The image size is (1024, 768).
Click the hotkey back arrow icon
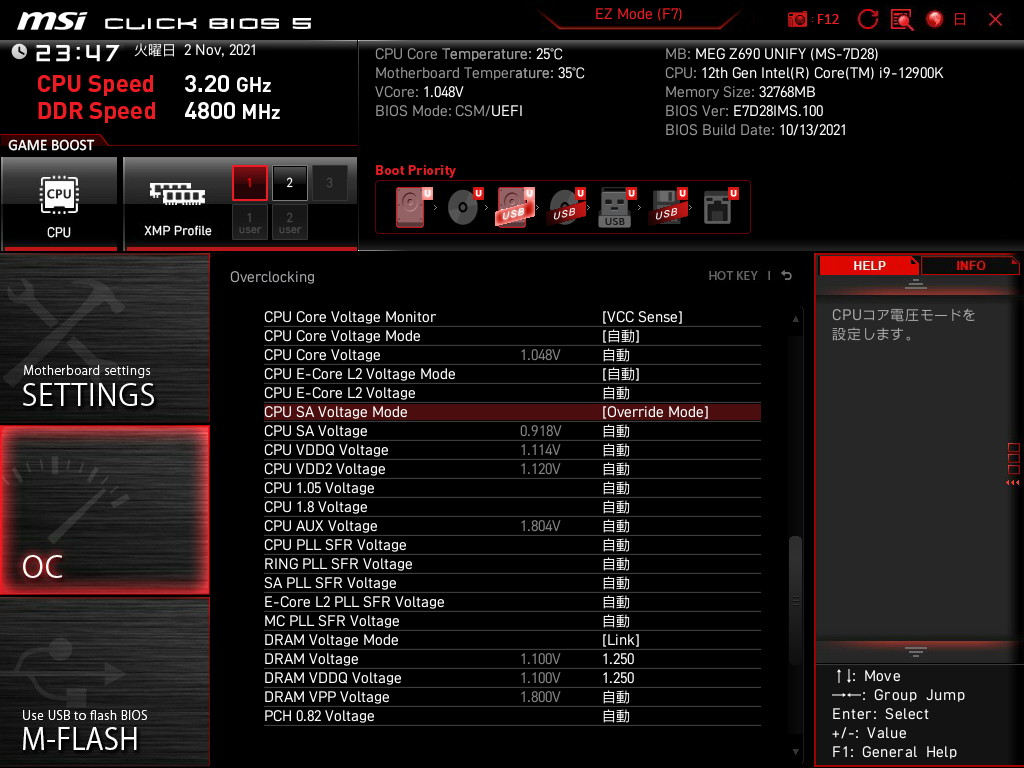click(787, 276)
